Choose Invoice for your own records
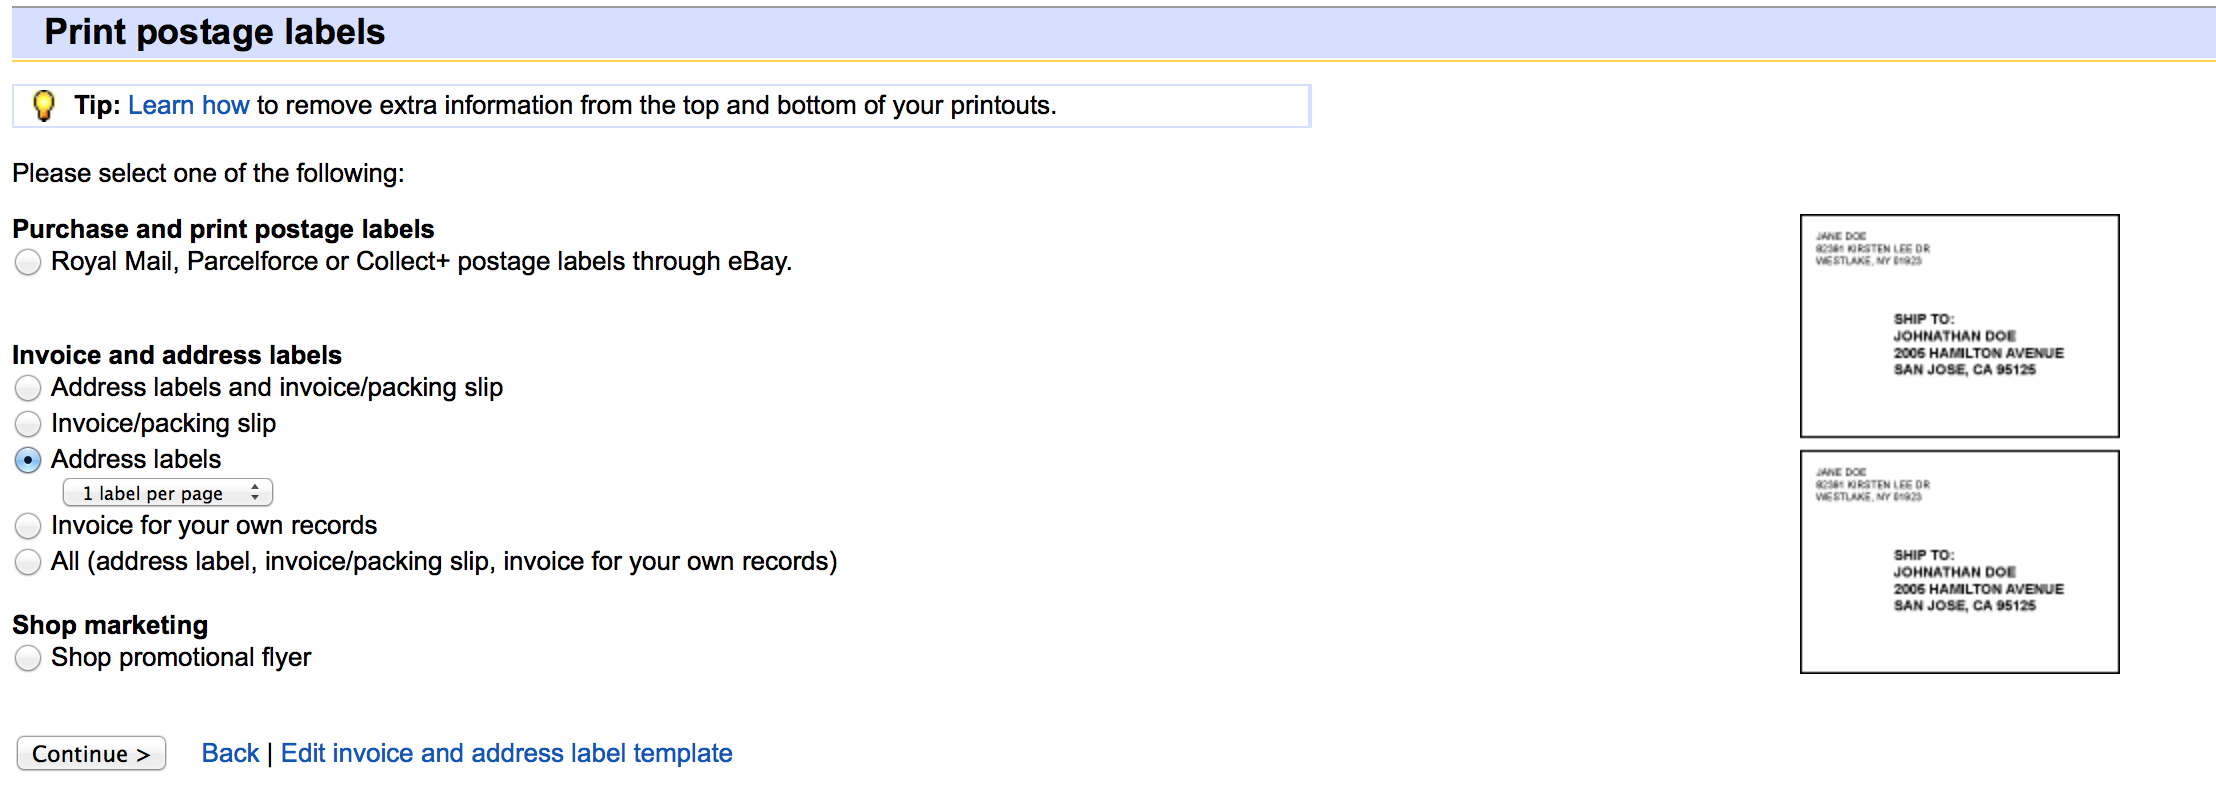 point(28,526)
